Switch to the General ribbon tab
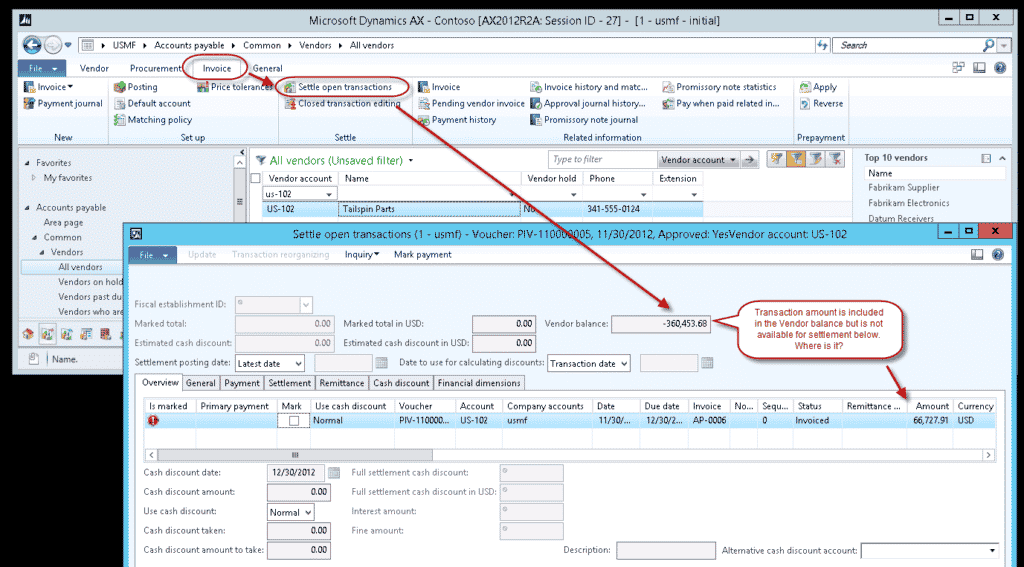Viewport: 1024px width, 567px height. 268,68
